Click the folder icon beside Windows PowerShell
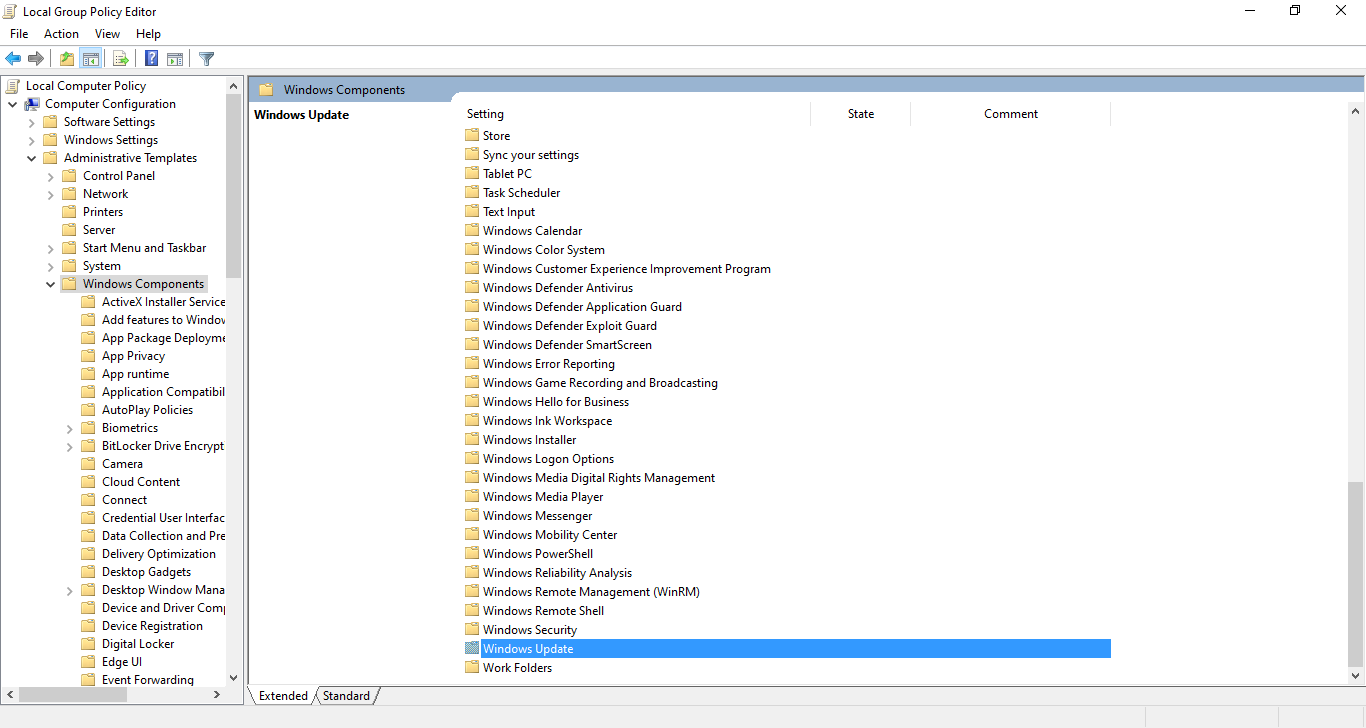Screen dimensions: 1366x728 [x=472, y=554]
